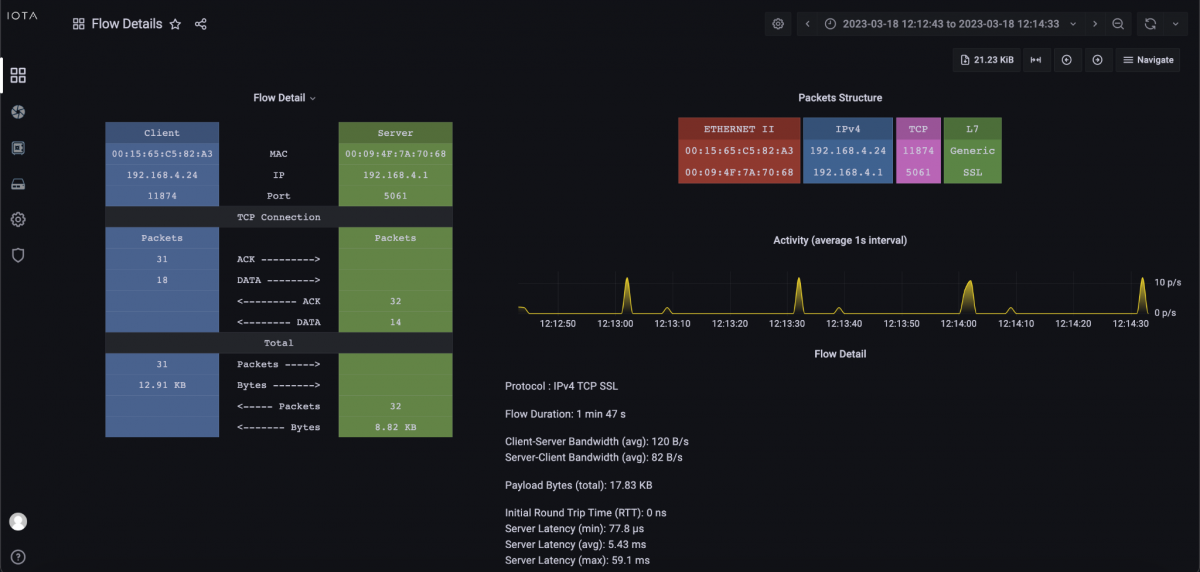The height and width of the screenshot is (572, 1200).
Task: Open the time range picker dropdown
Action: (950, 24)
